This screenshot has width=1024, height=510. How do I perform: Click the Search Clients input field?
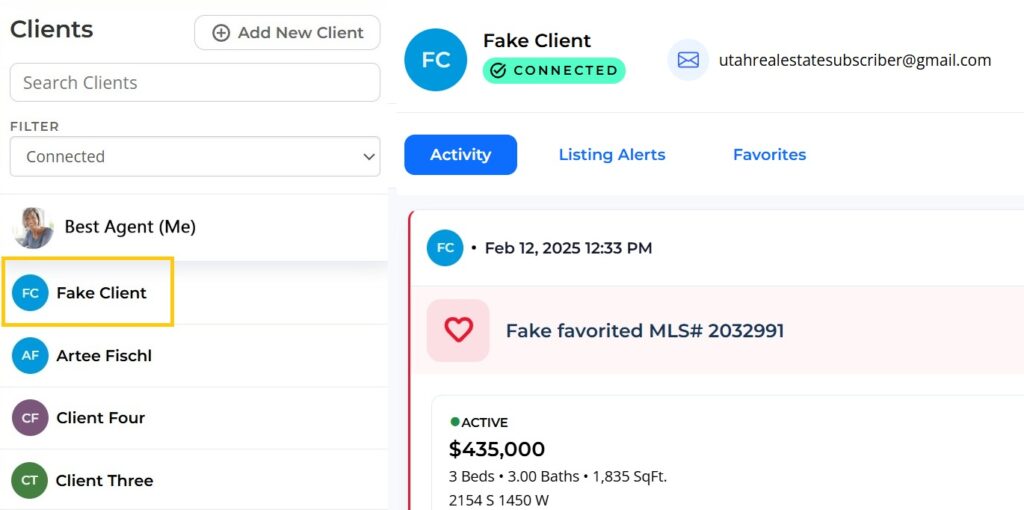195,83
